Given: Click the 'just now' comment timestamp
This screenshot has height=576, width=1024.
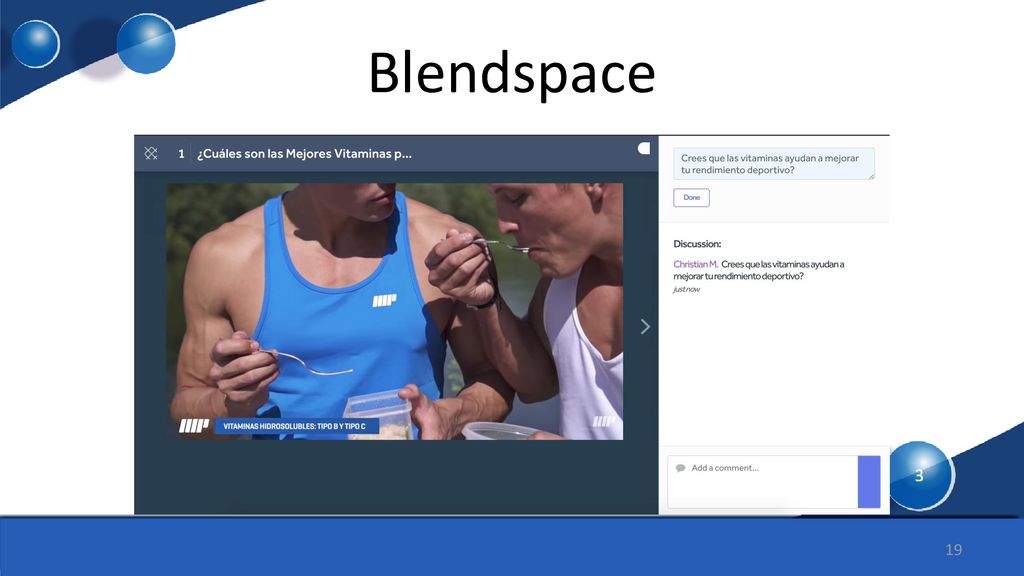Looking at the screenshot, I should [686, 289].
